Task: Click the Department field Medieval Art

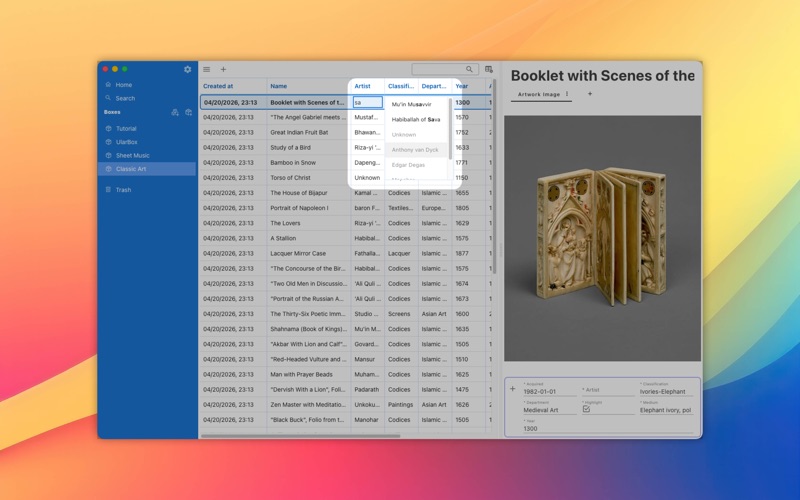Action: coord(549,410)
